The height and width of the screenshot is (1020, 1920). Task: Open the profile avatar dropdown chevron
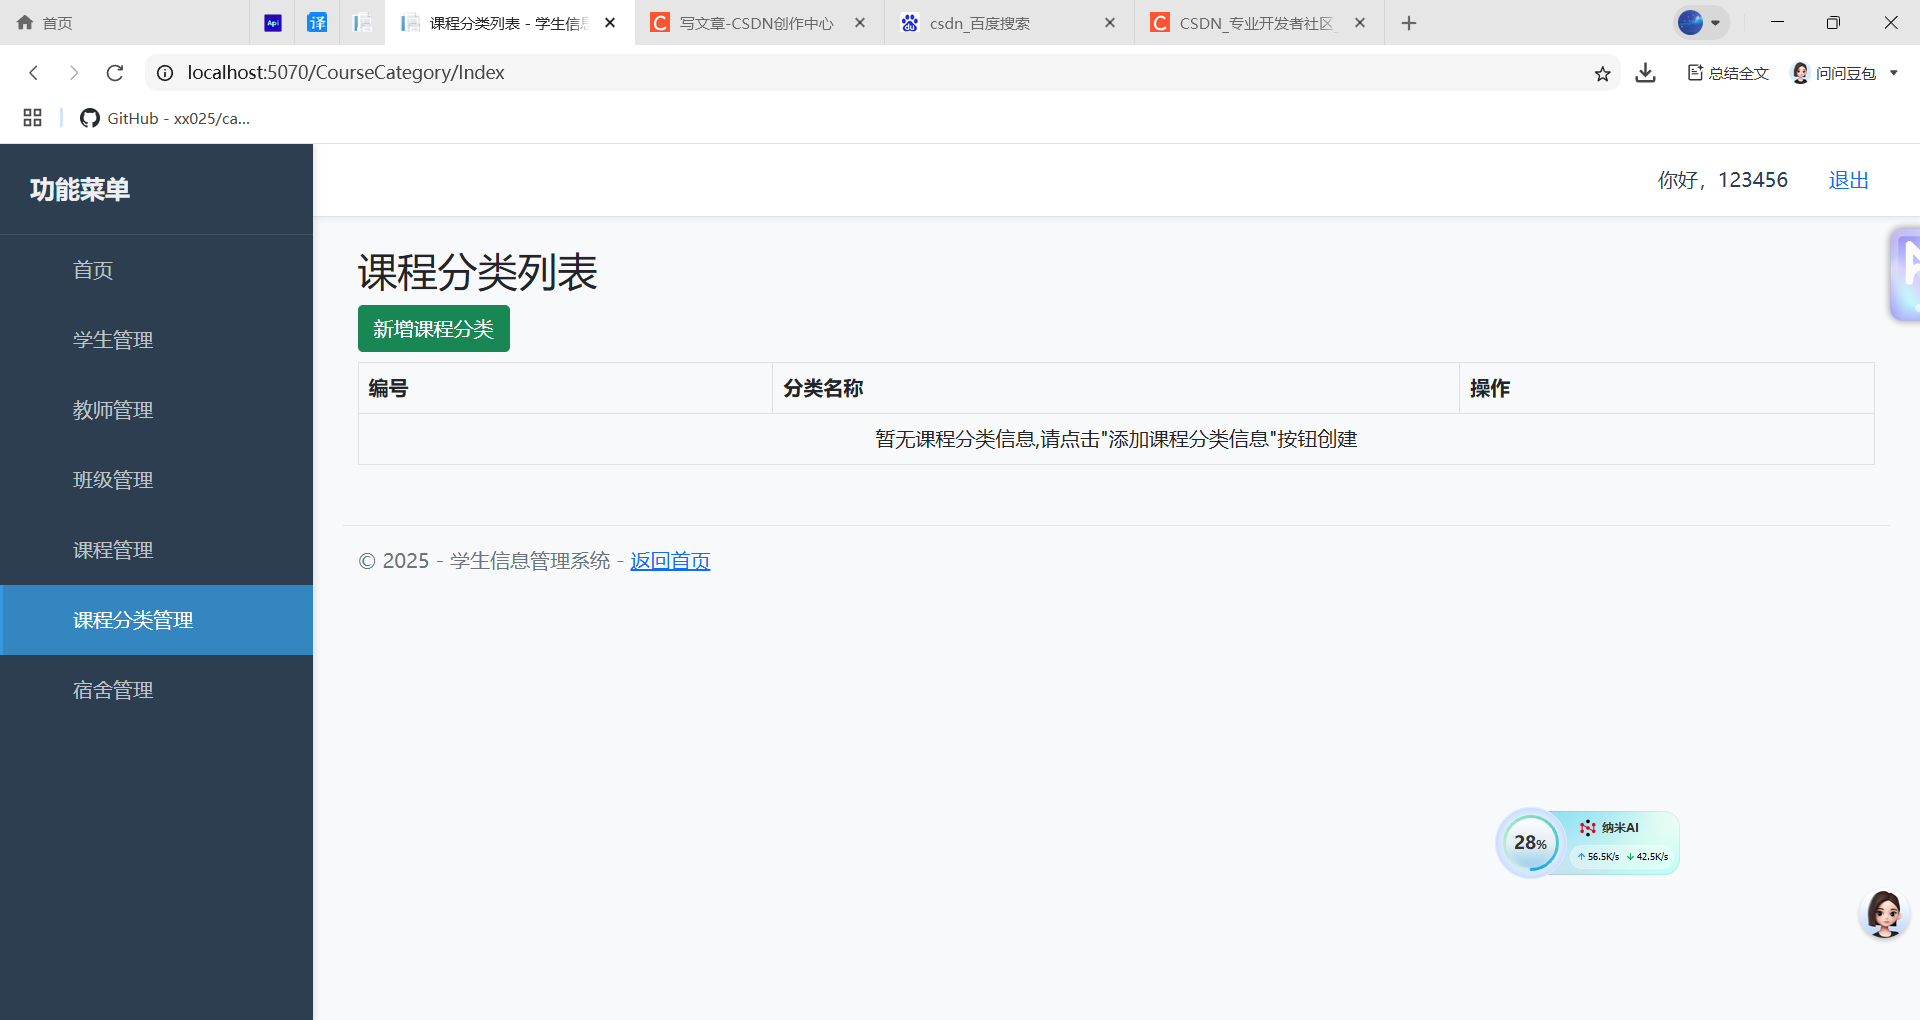tap(1714, 22)
